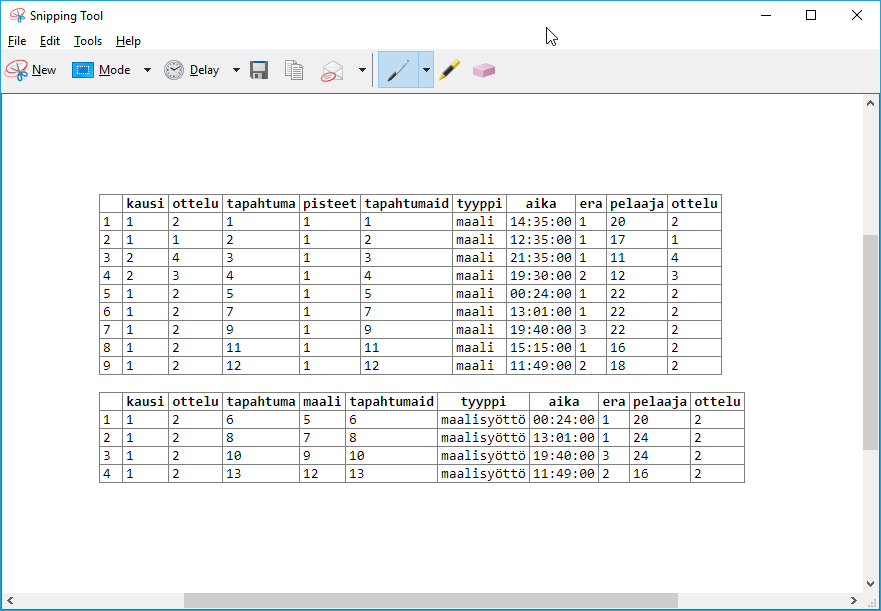Open the Send Snip dropdown arrow

coord(362,70)
